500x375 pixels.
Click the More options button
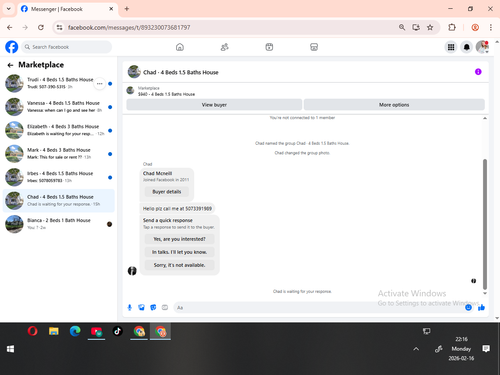pos(394,105)
